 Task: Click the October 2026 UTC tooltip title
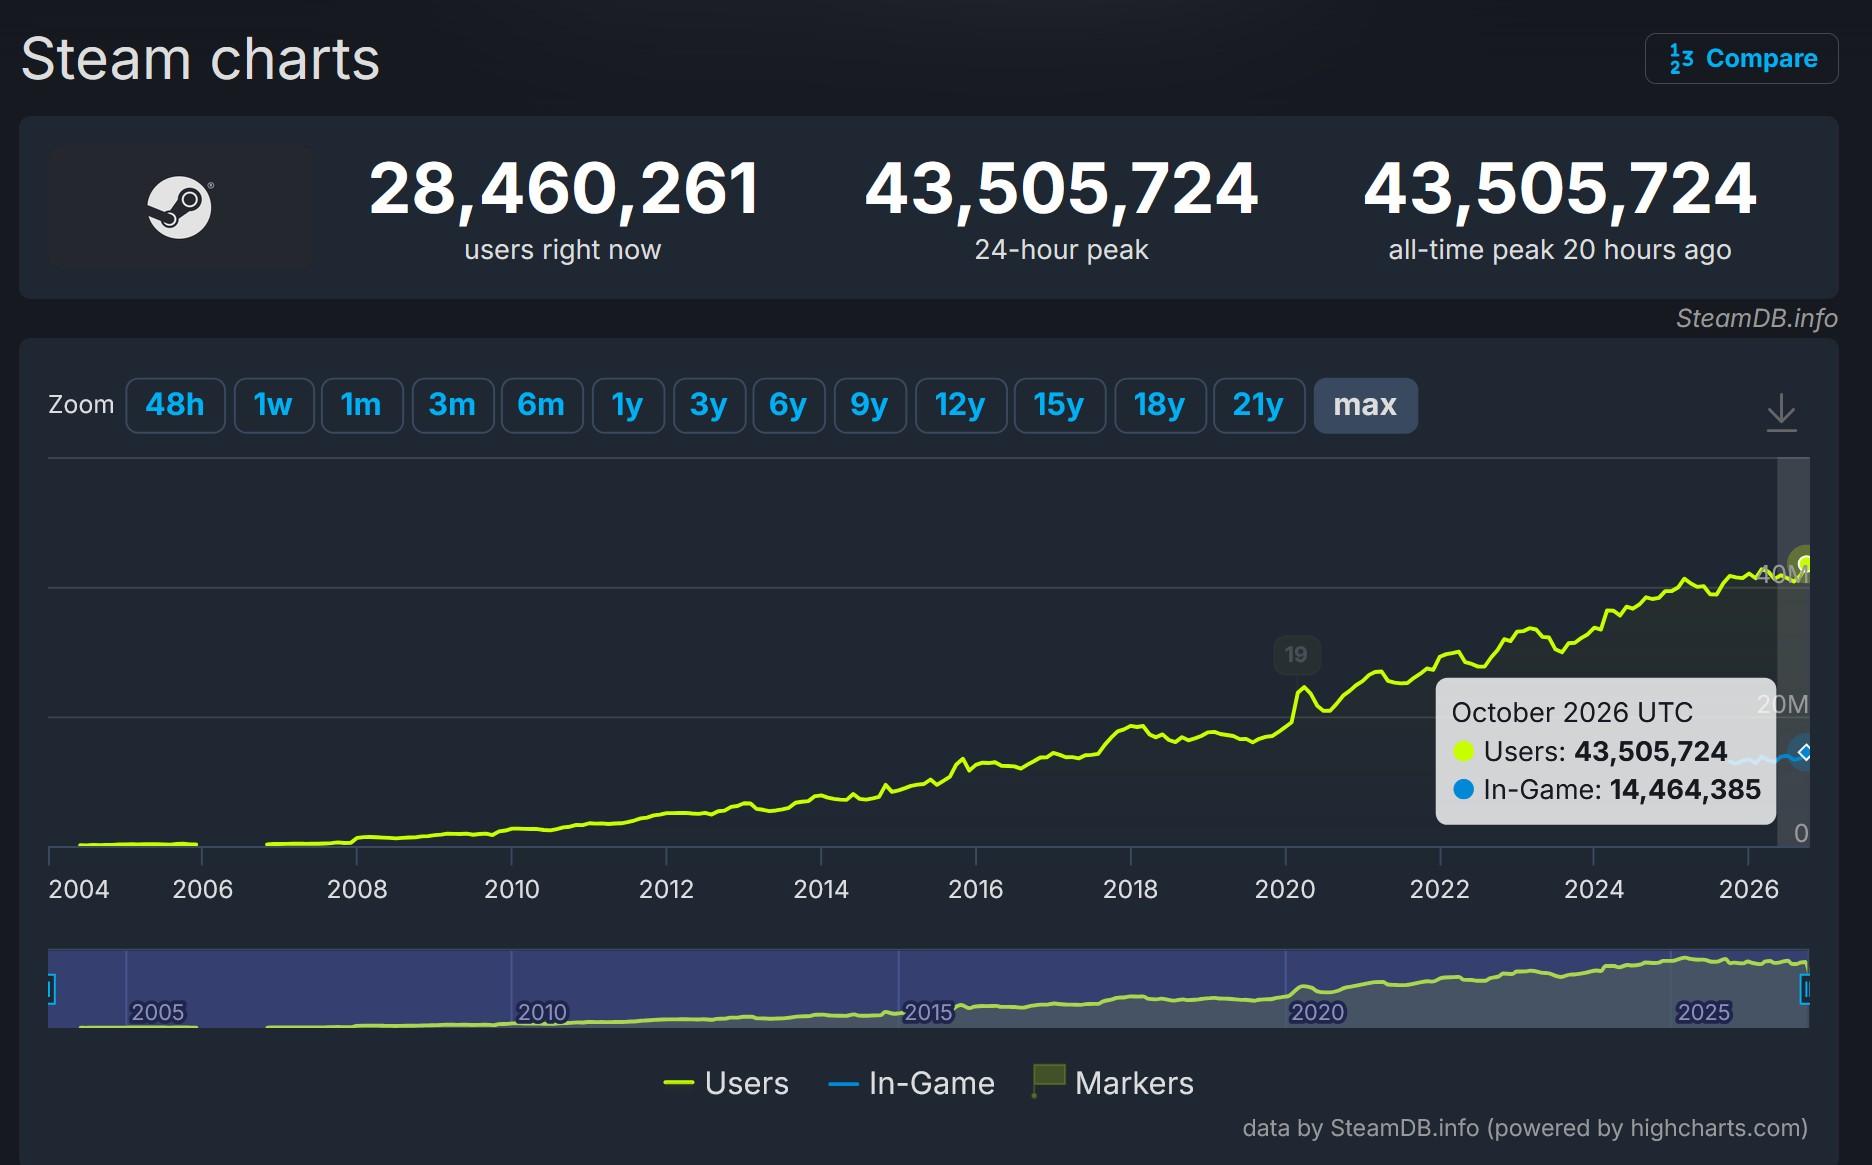tap(1572, 712)
